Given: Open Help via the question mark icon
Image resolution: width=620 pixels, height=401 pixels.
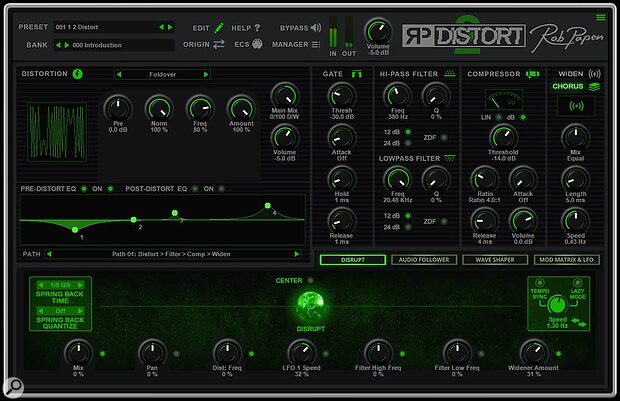Looking at the screenshot, I should tap(257, 28).
